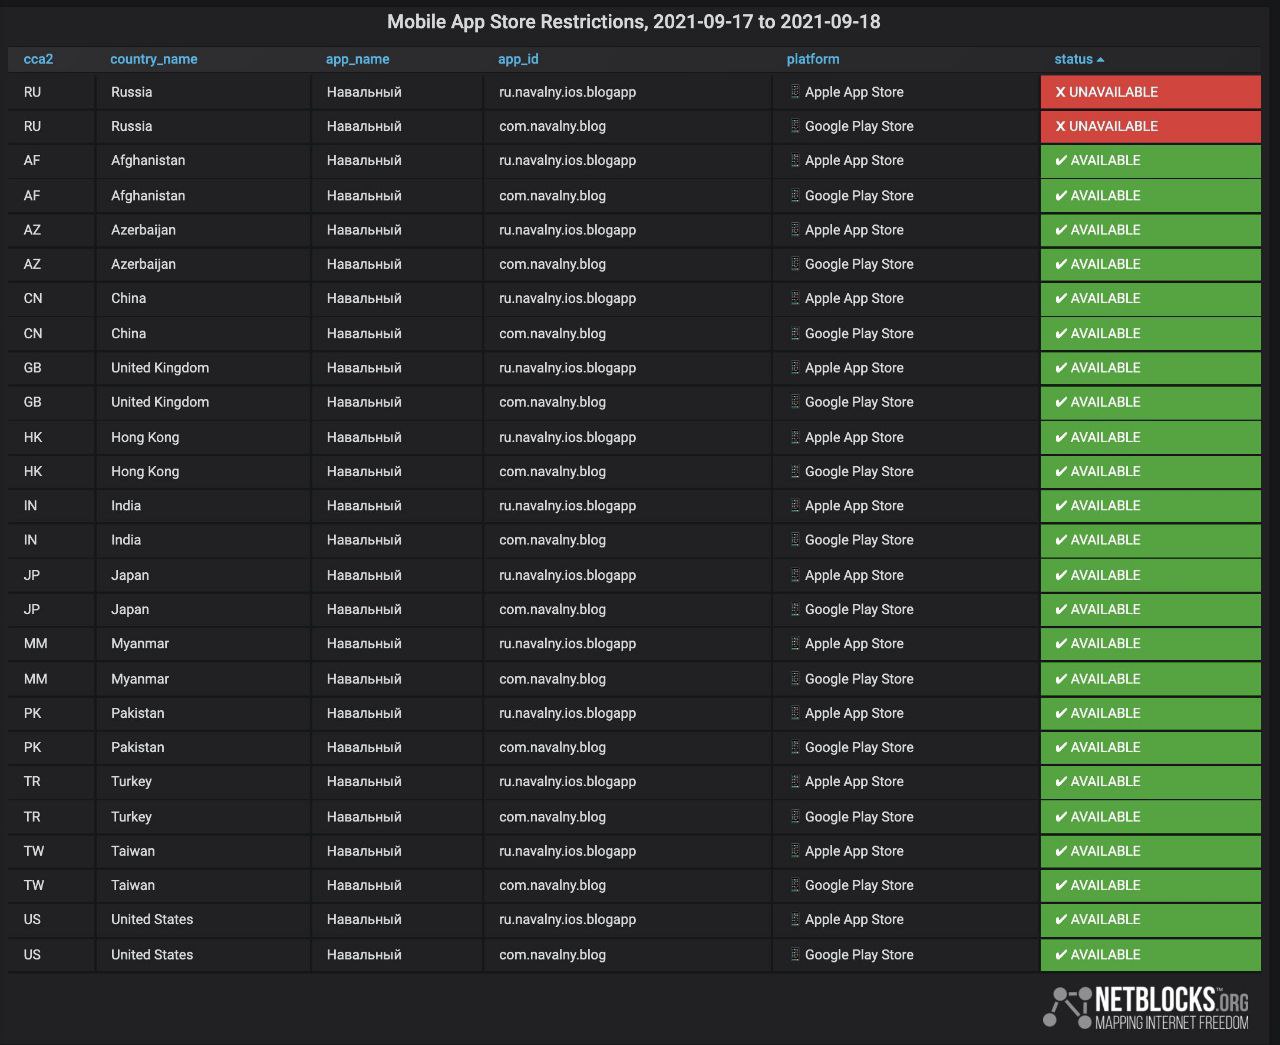The height and width of the screenshot is (1045, 1280).
Task: Click Google Play Store text in the Taiwan row
Action: click(x=859, y=885)
